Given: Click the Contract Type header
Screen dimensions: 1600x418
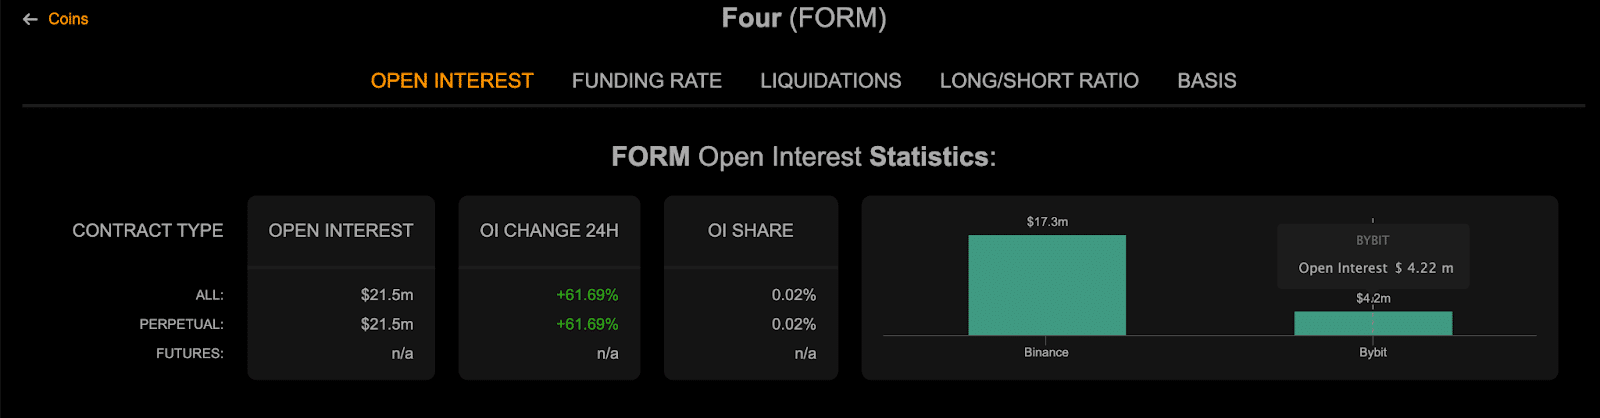Looking at the screenshot, I should pos(147,231).
